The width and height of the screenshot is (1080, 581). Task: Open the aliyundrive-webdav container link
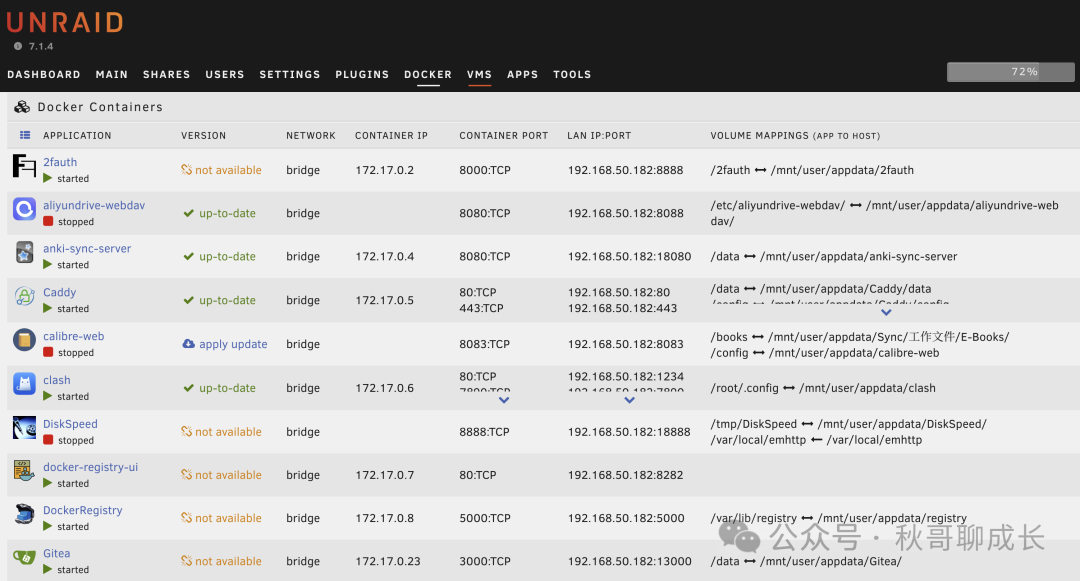pos(94,205)
